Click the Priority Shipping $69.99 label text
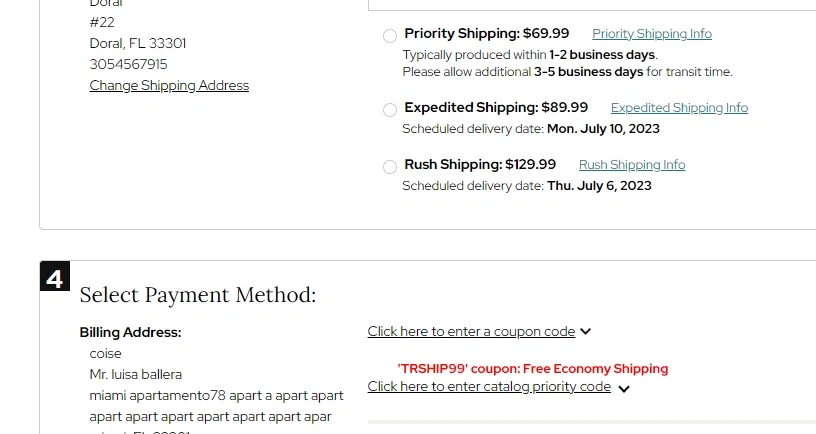This screenshot has width=816, height=434. [x=486, y=34]
